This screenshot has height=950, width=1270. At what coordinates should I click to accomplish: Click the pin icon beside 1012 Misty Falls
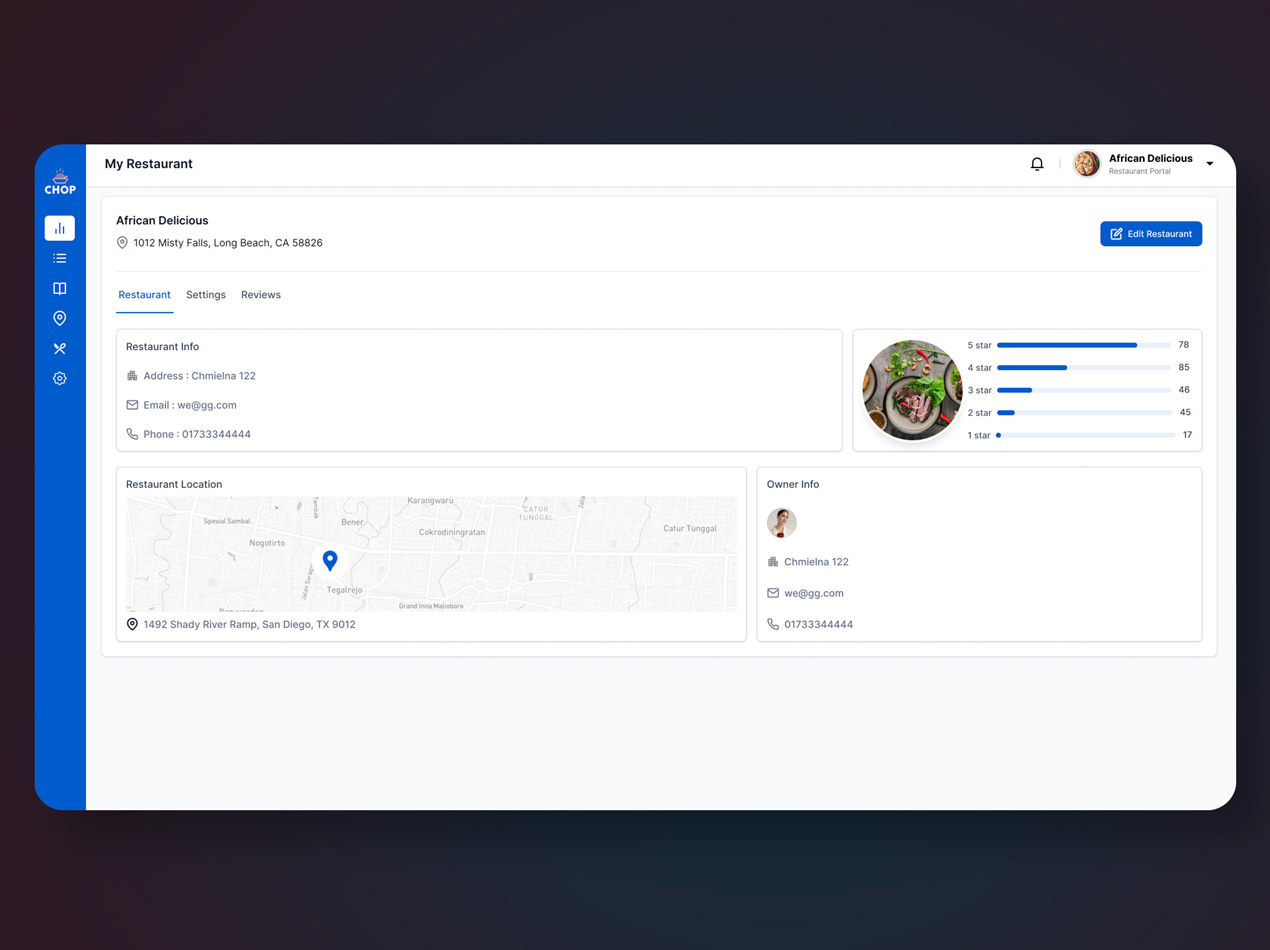(122, 243)
